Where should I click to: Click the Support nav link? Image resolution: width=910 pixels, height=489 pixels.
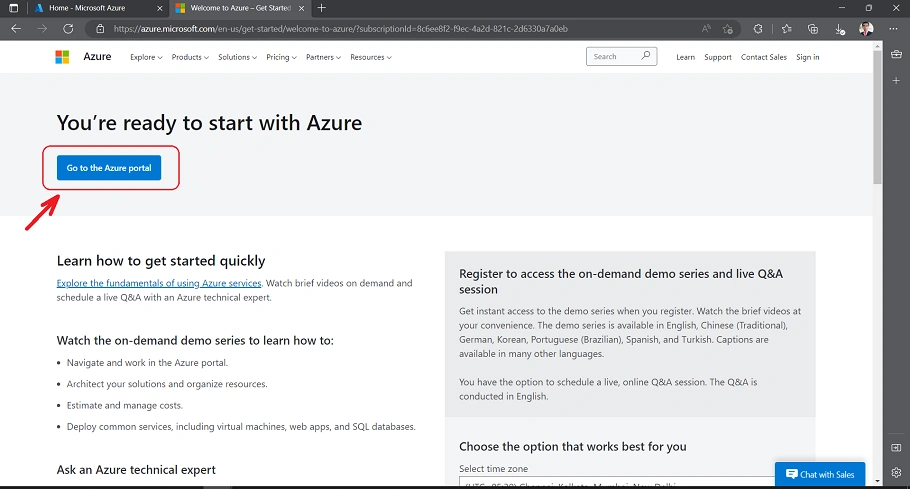(718, 57)
